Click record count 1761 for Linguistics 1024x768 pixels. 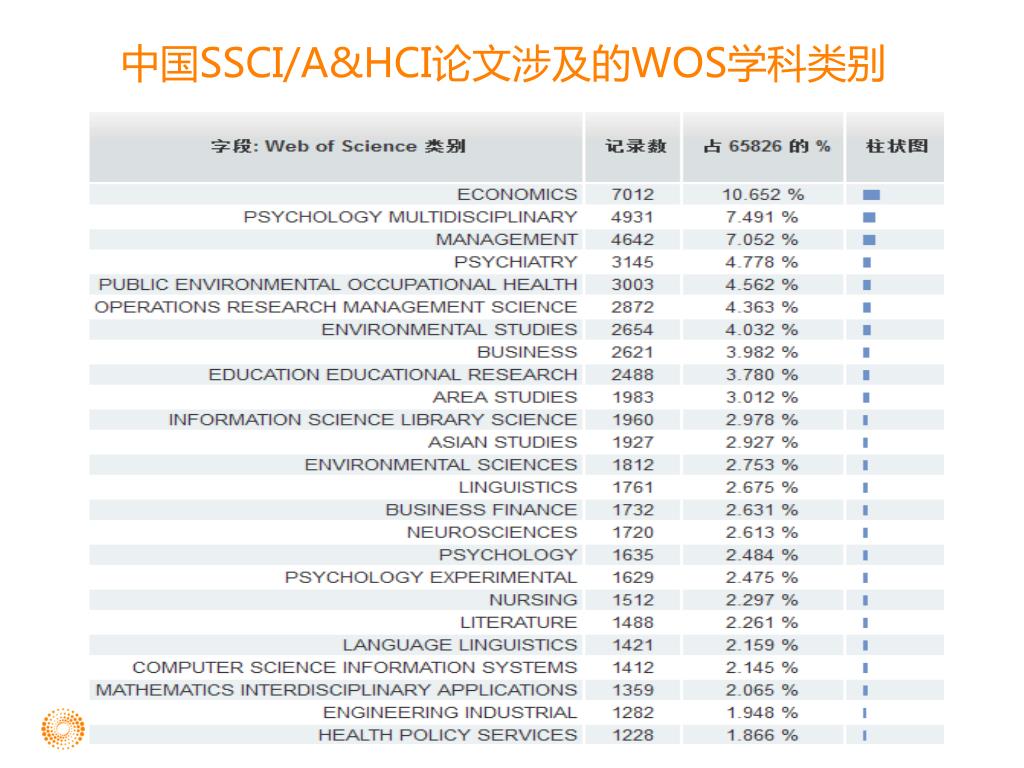coord(632,487)
